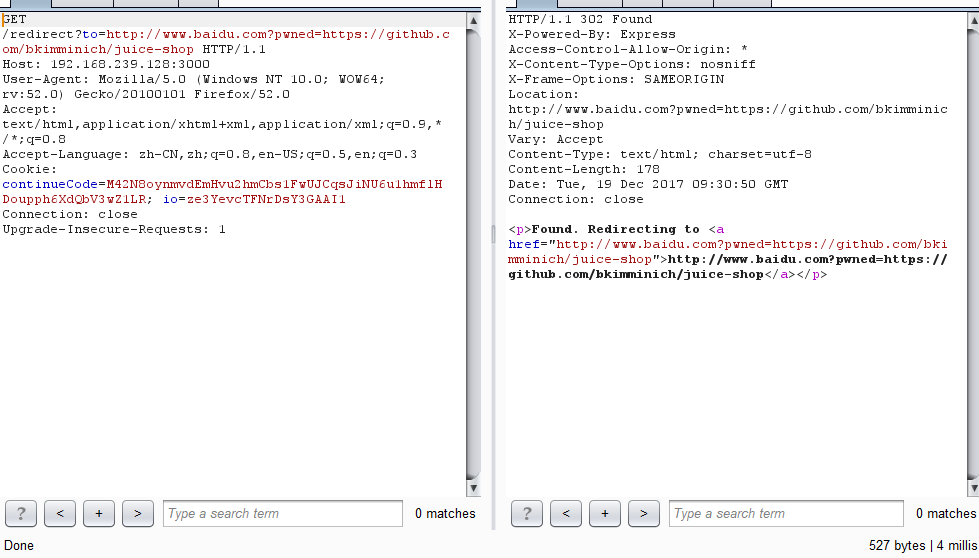The height and width of the screenshot is (558, 979).
Task: Click the request pane vertical scrollbar track
Action: (473, 255)
